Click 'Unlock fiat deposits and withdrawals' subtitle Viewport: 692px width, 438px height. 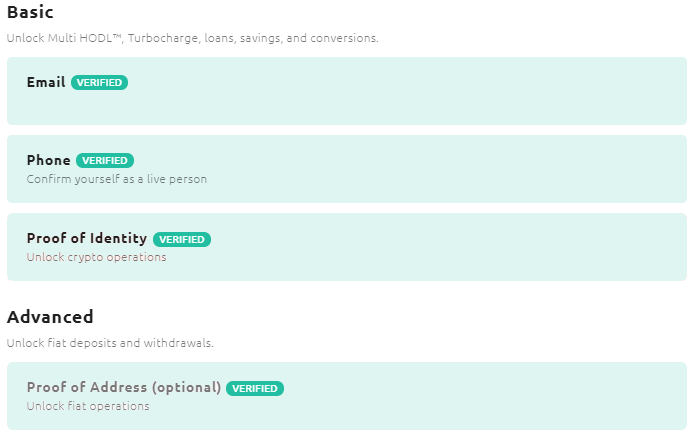pyautogui.click(x=110, y=343)
